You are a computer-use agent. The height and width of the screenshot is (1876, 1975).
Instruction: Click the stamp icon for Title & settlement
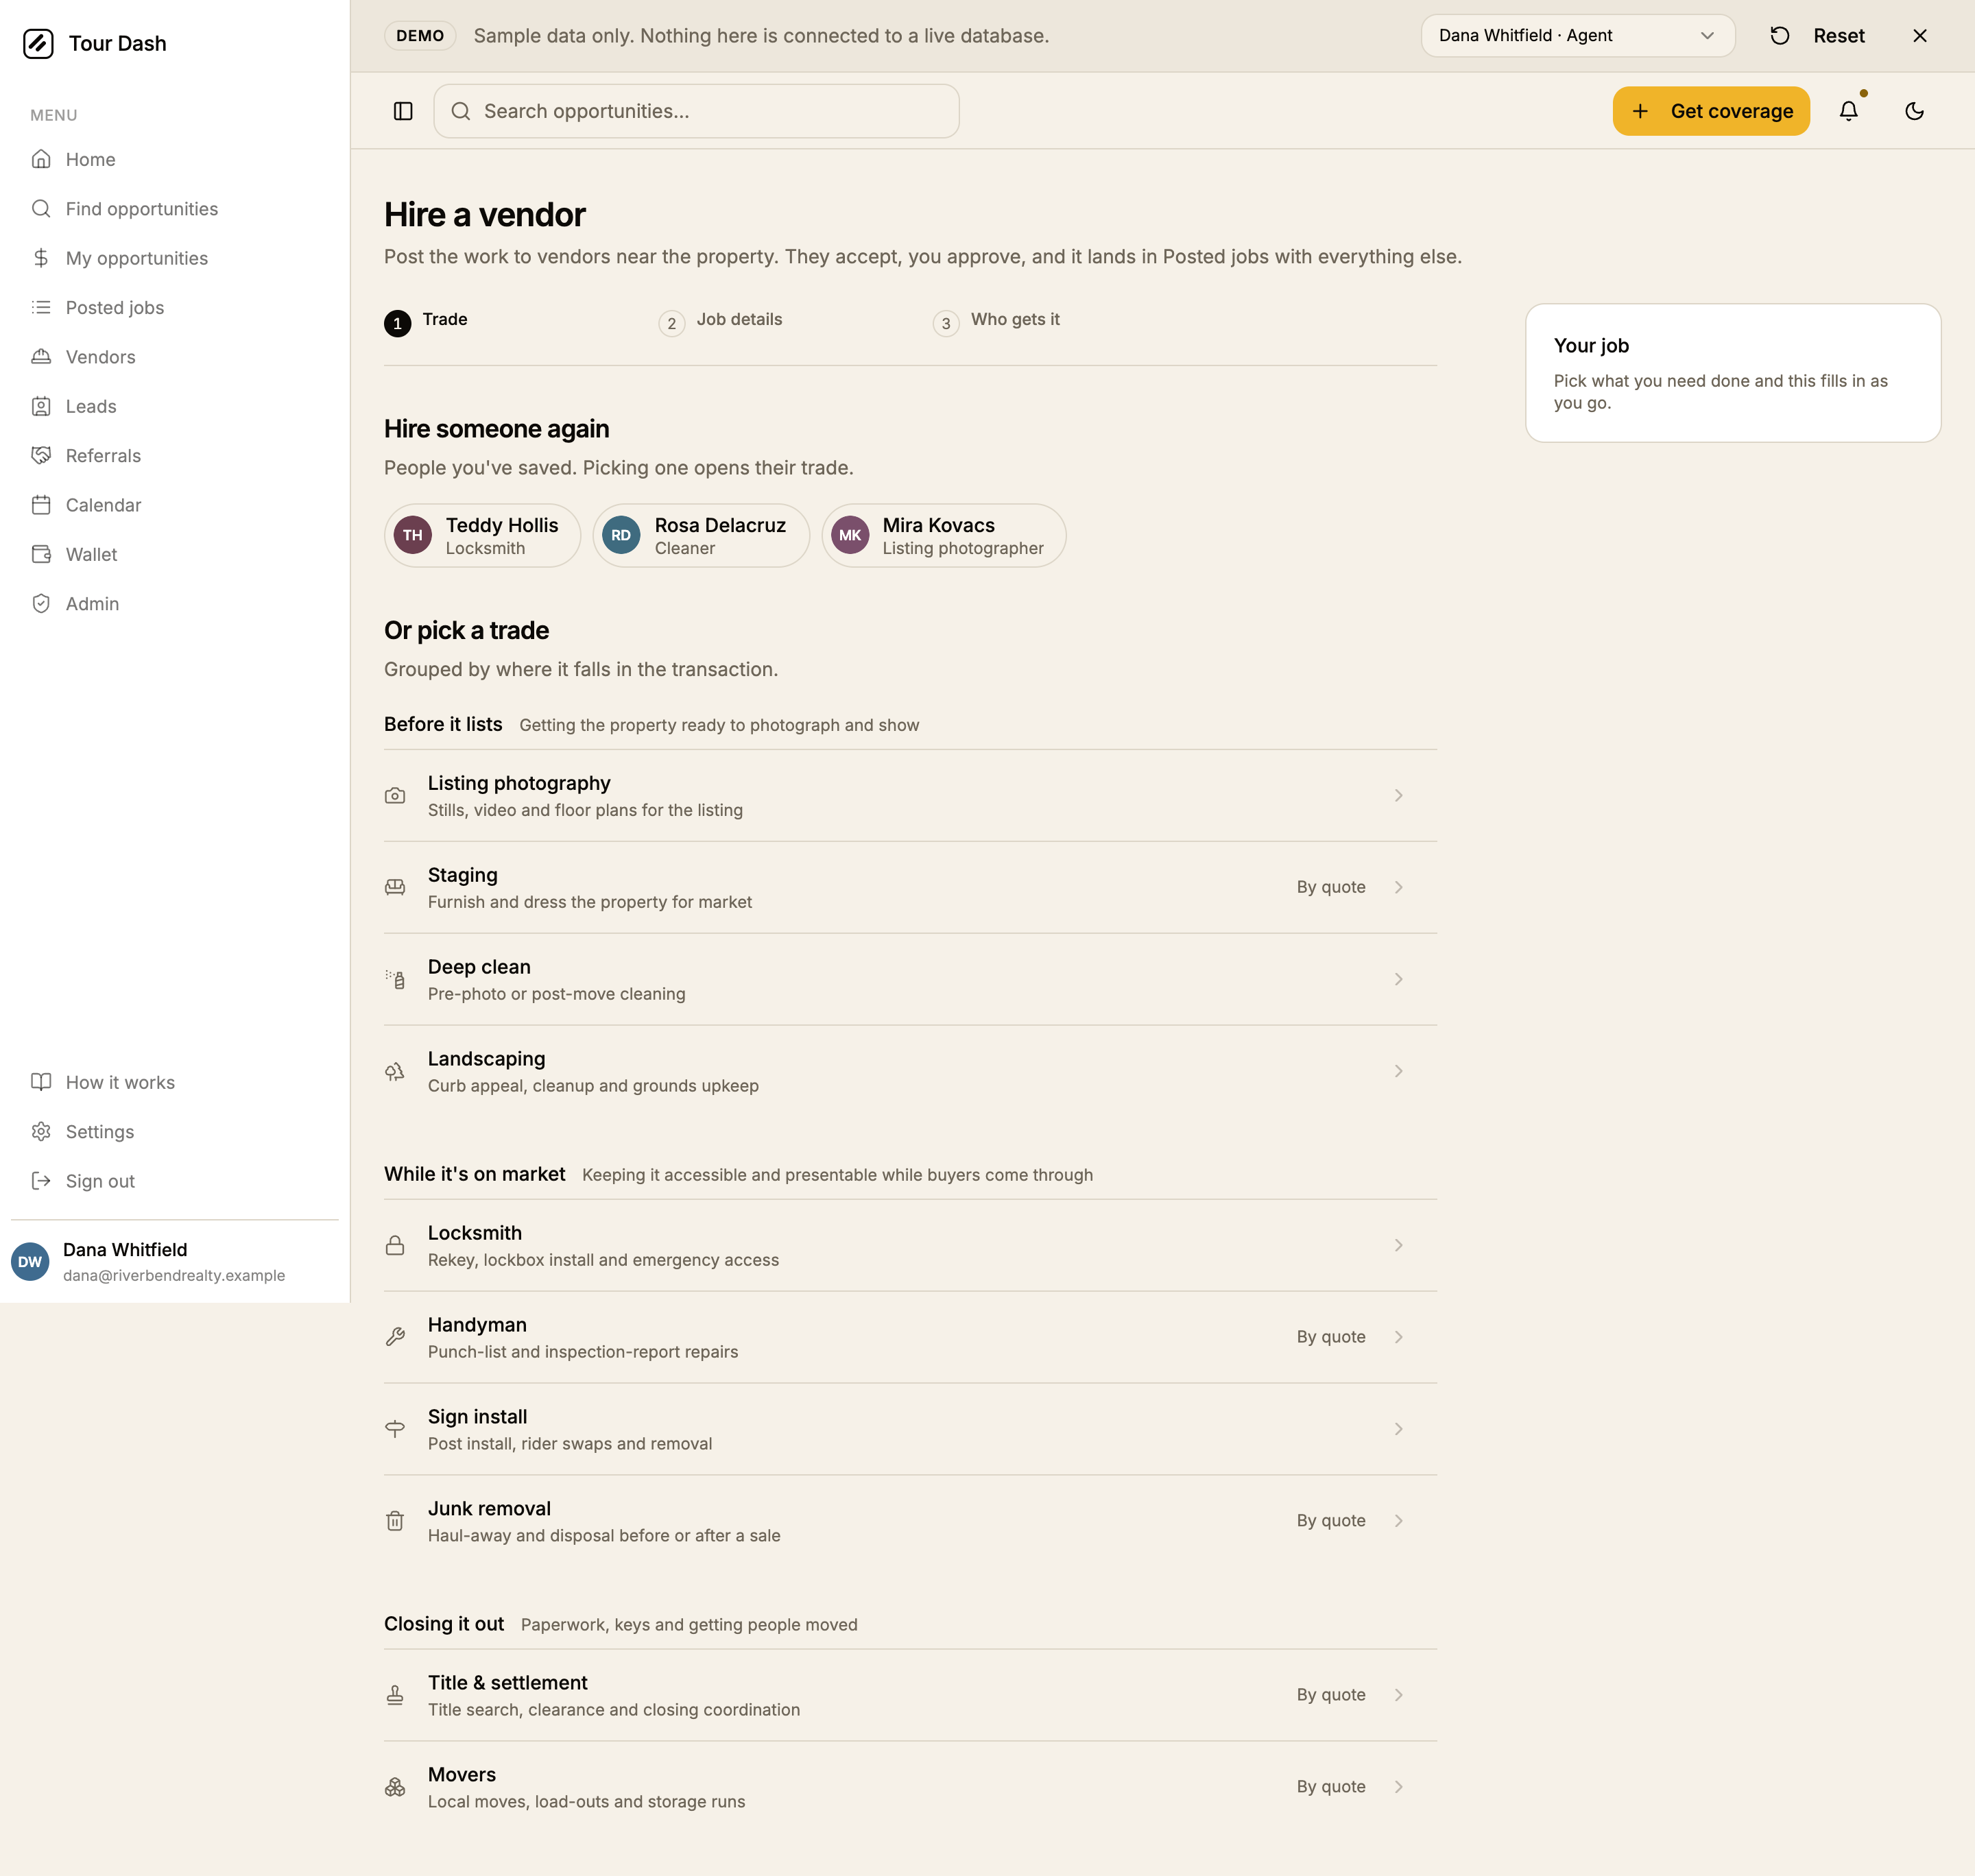pyautogui.click(x=395, y=1695)
